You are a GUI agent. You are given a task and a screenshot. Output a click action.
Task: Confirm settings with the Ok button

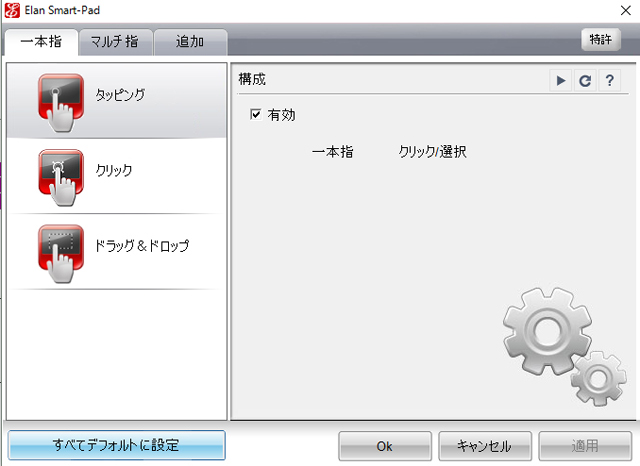tap(384, 445)
